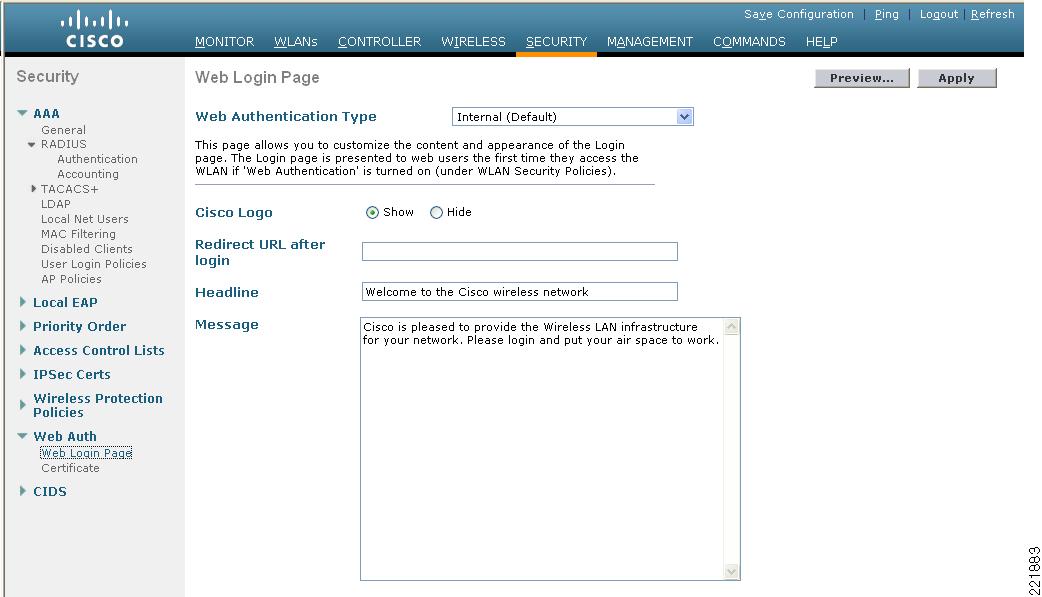Viewport: 1042px width, 597px height.
Task: Collapse the AAA section
Action: [x=23, y=114]
